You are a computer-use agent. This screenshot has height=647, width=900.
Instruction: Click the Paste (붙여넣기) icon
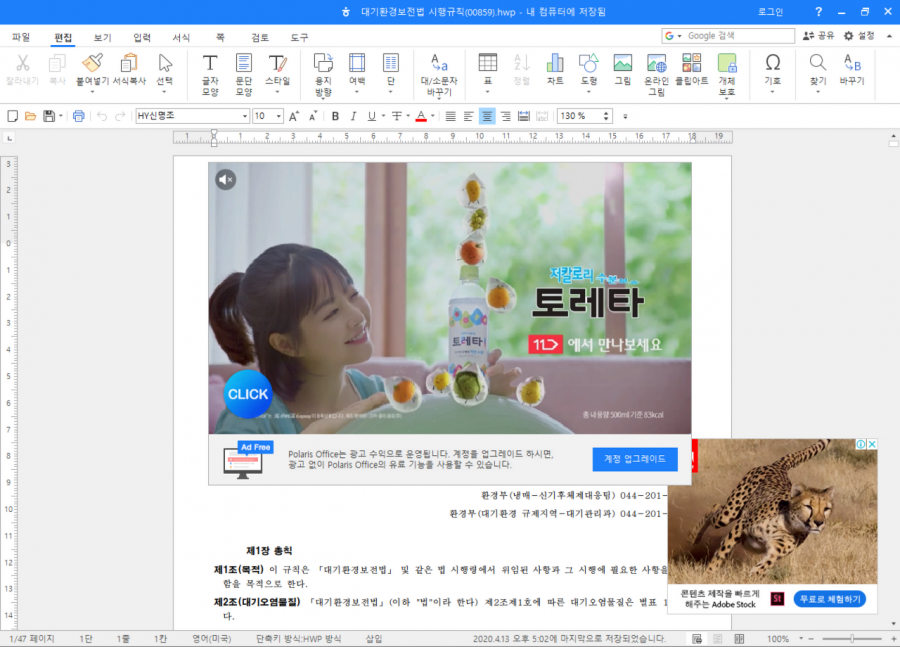[92, 63]
